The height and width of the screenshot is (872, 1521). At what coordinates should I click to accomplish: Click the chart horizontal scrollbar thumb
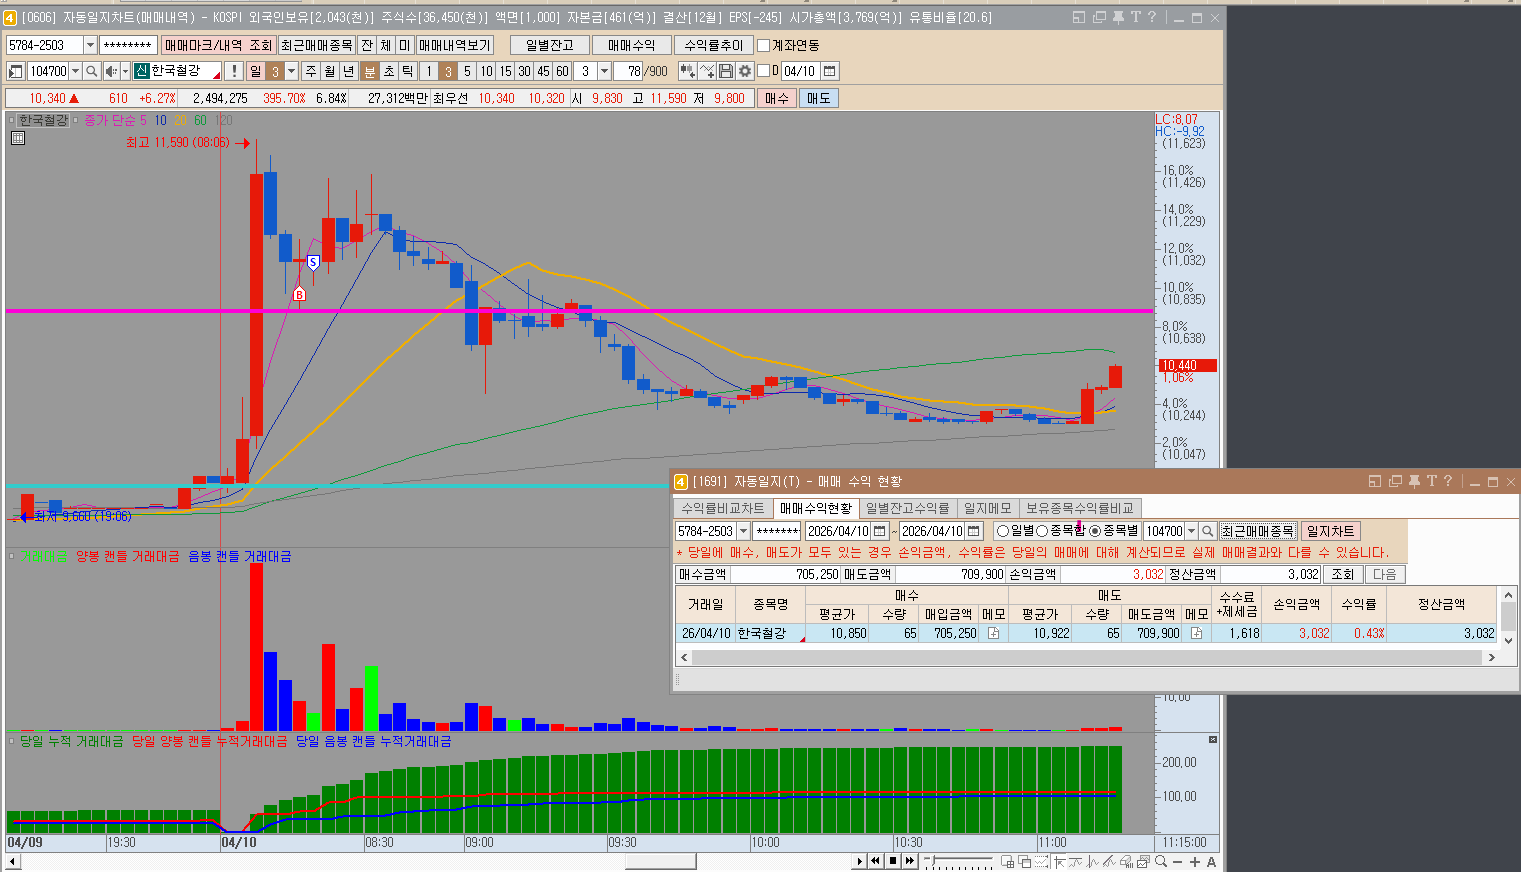point(660,861)
